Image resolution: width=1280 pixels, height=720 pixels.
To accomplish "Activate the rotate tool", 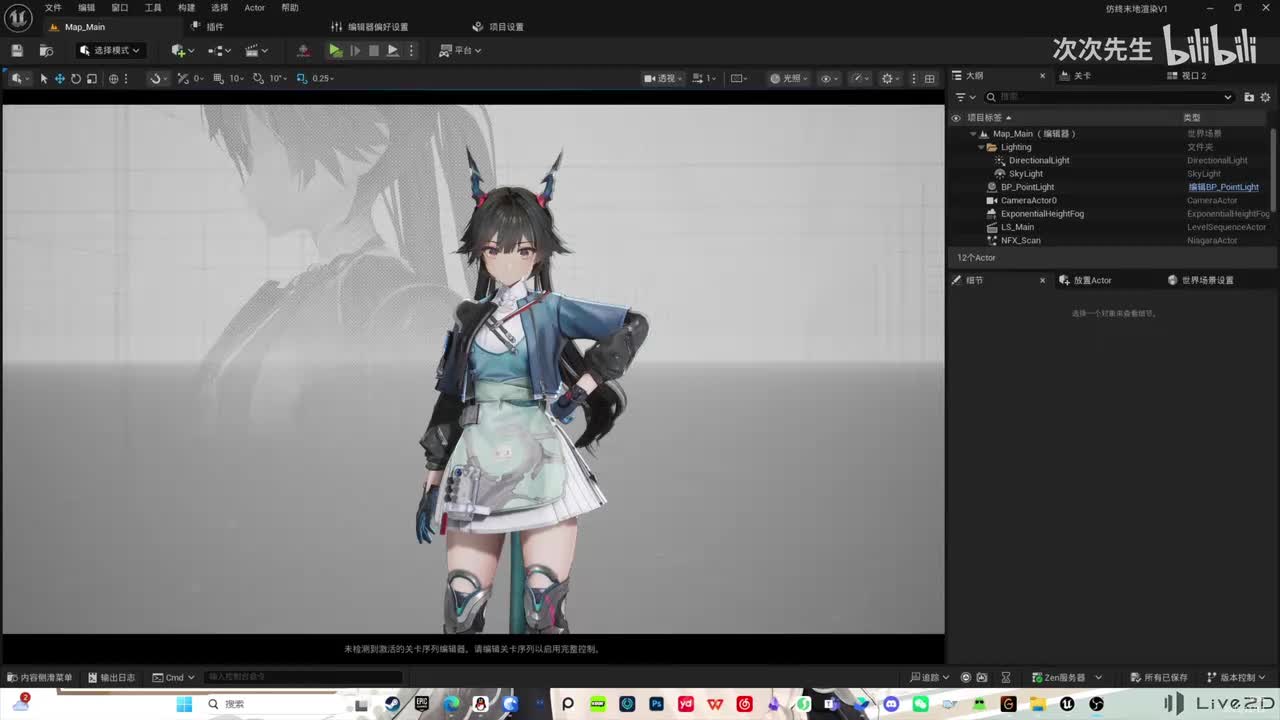I will (x=76, y=78).
